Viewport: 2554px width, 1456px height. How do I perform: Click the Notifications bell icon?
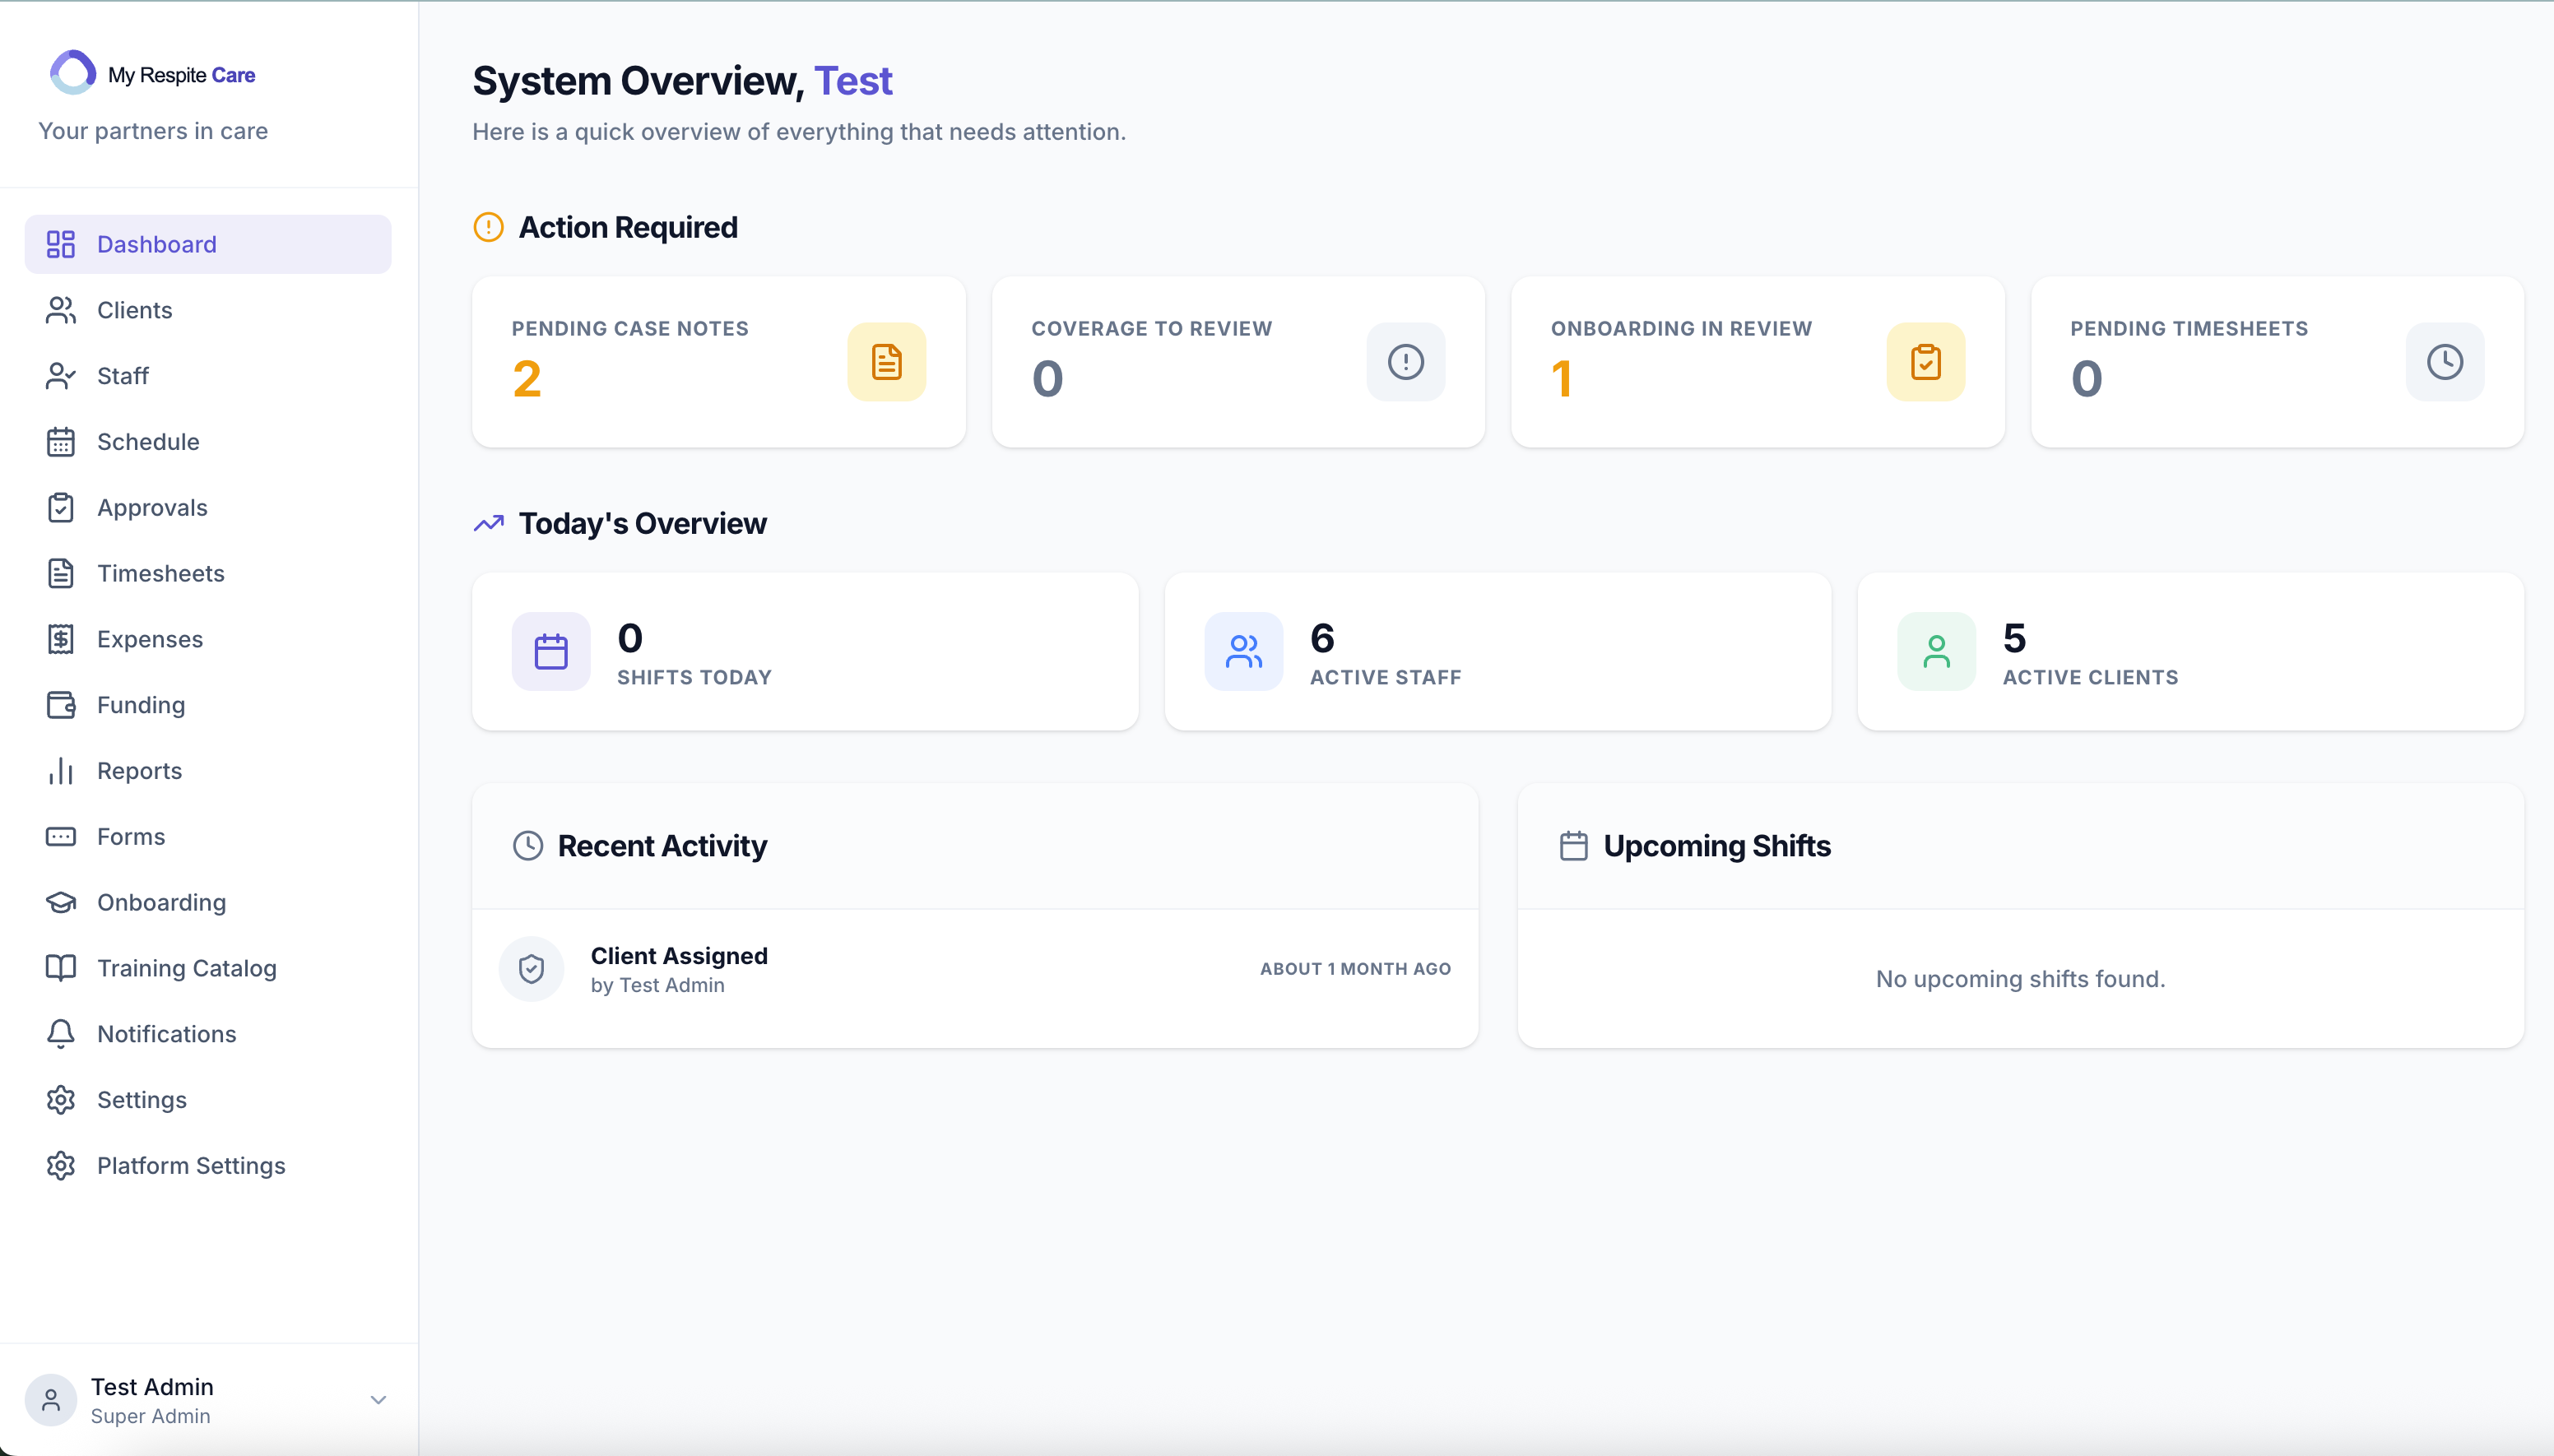point(61,1034)
